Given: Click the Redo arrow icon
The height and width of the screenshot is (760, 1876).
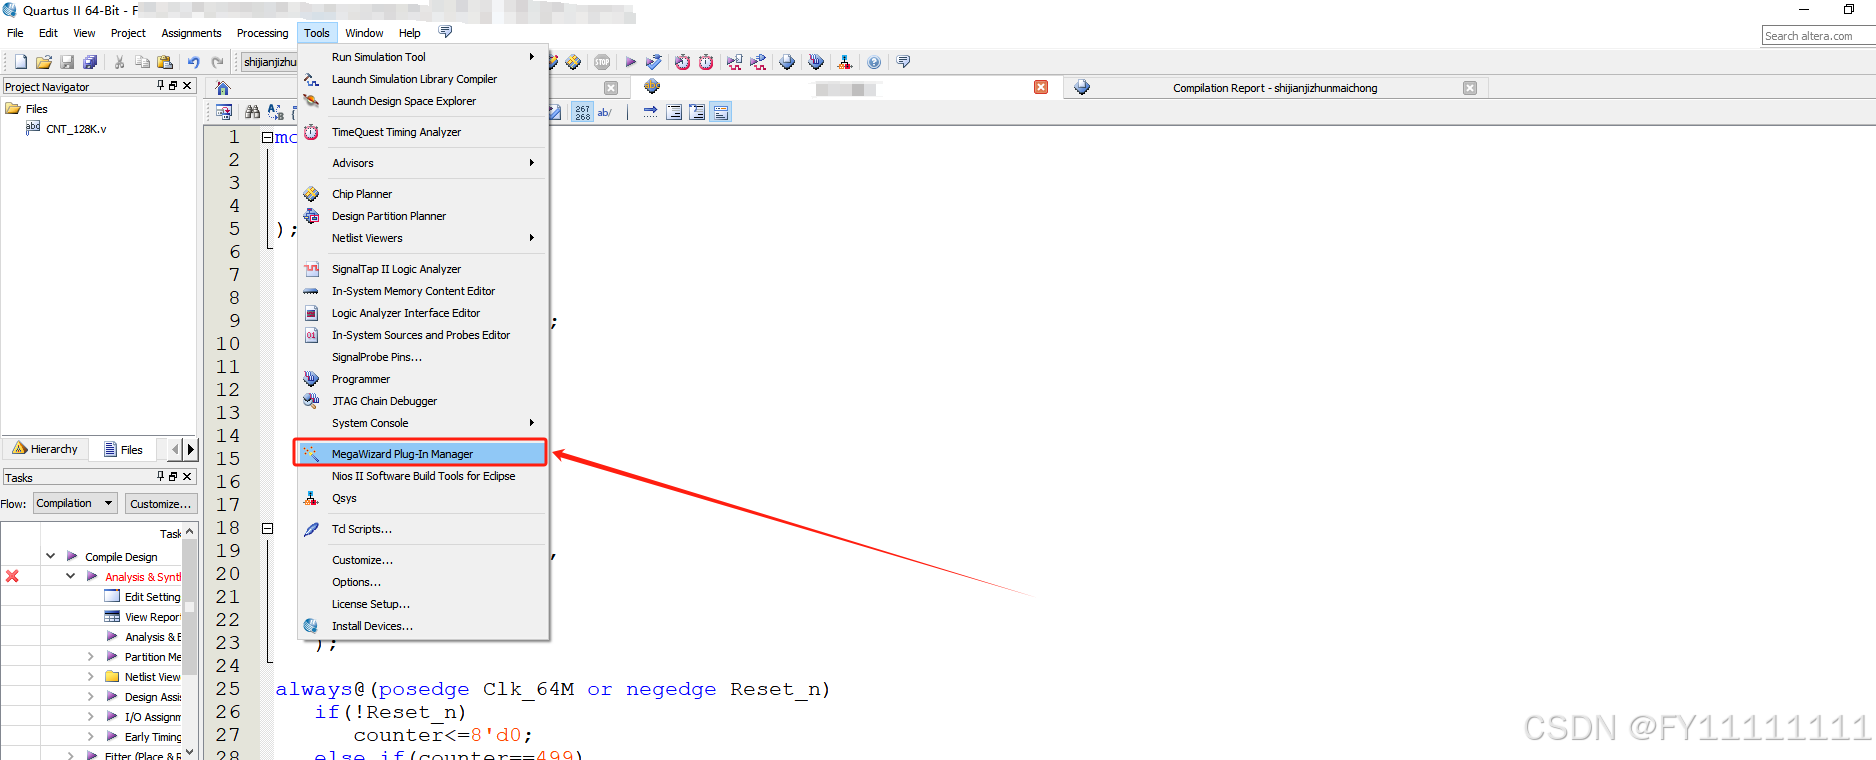Looking at the screenshot, I should 217,62.
